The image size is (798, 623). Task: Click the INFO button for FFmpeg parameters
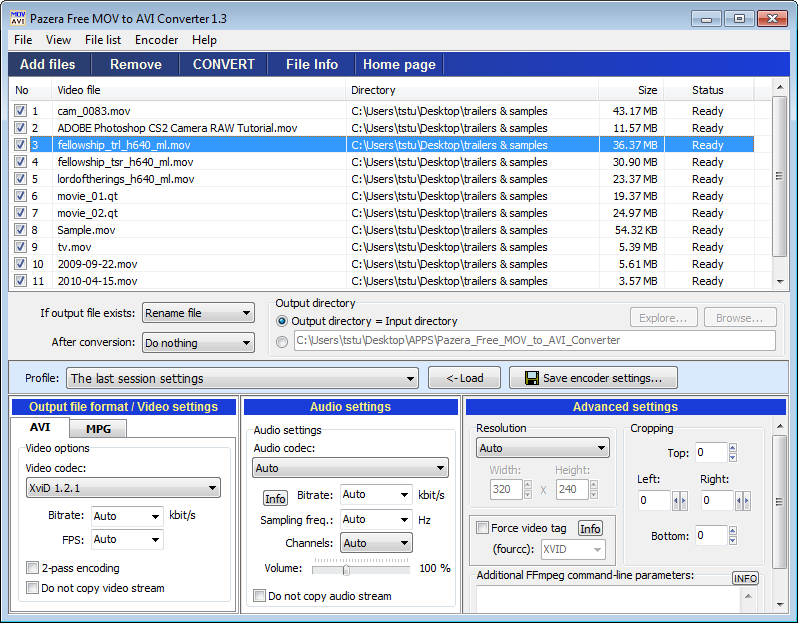coord(746,578)
